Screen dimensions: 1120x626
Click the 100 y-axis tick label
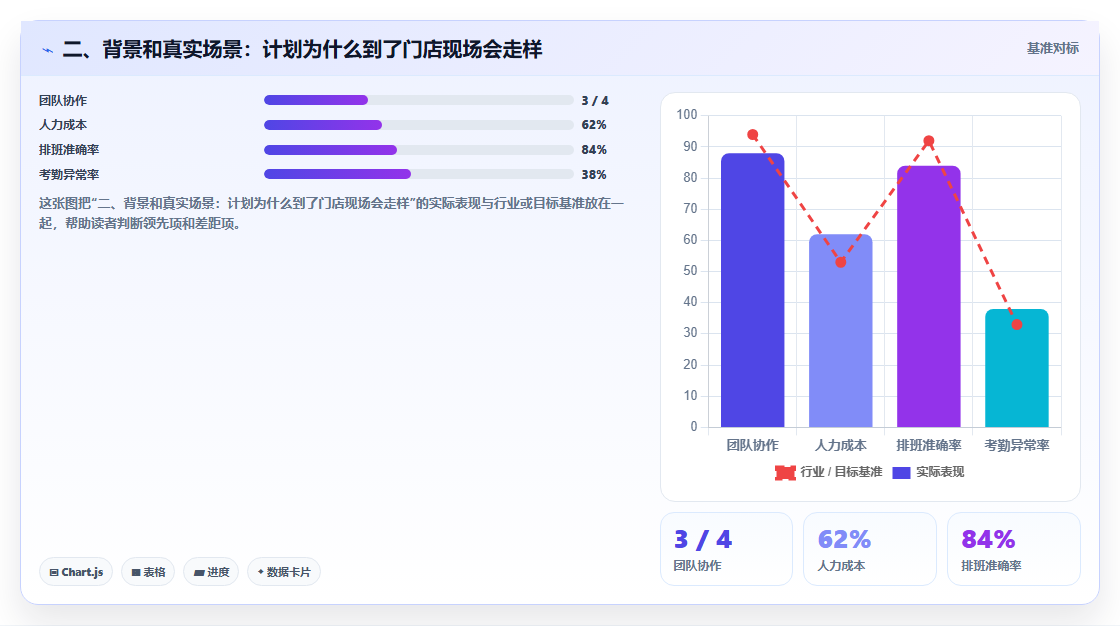(686, 115)
